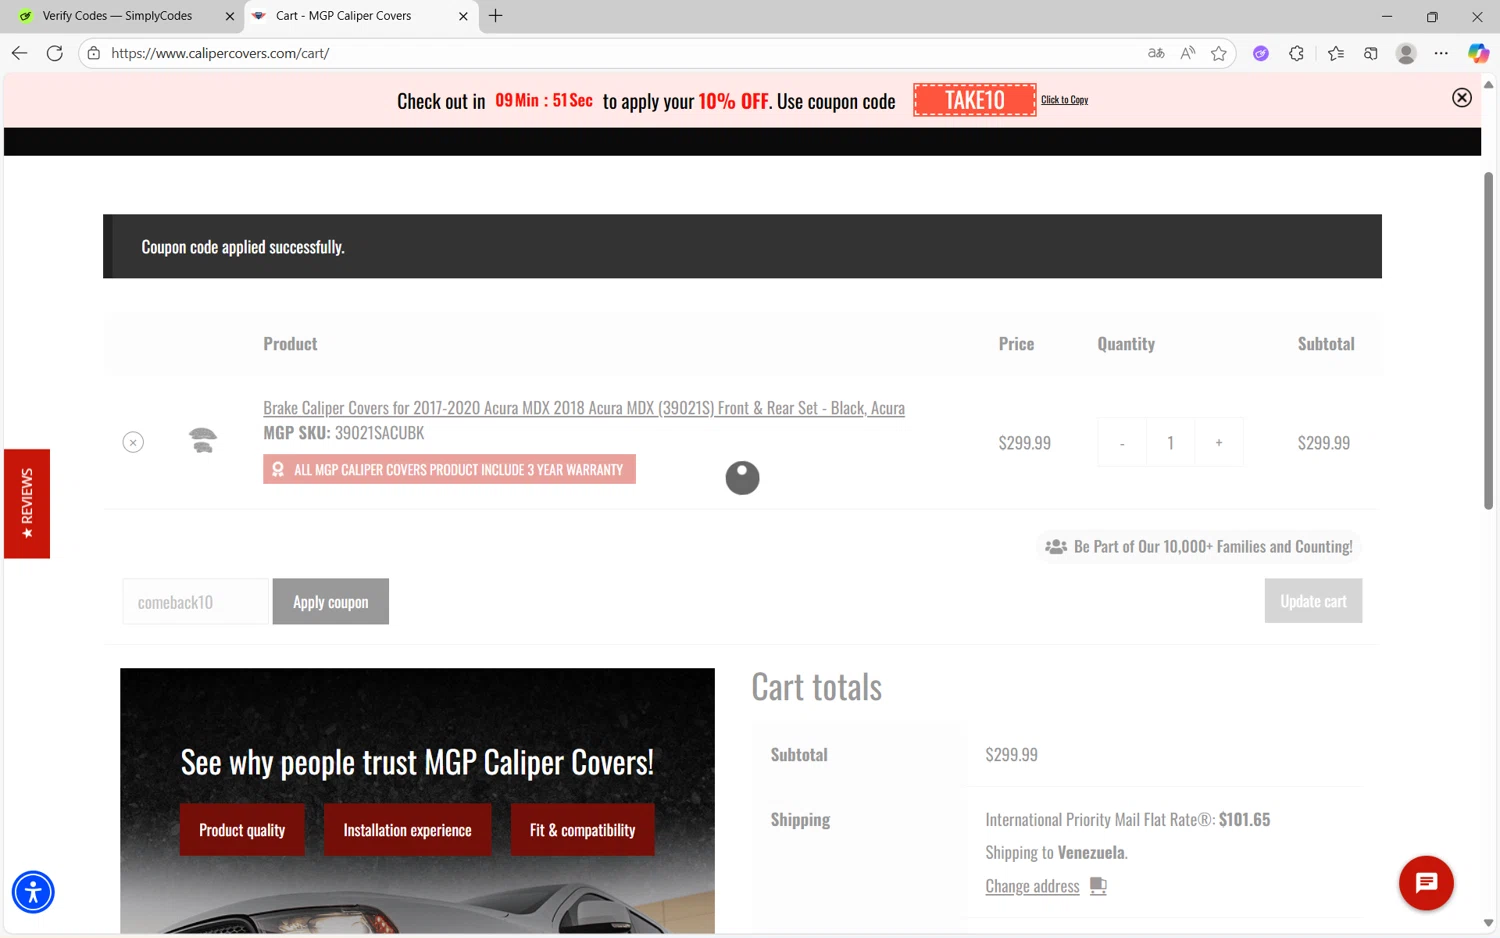
Task: Open the Copilot sidebar icon
Action: [x=1478, y=53]
